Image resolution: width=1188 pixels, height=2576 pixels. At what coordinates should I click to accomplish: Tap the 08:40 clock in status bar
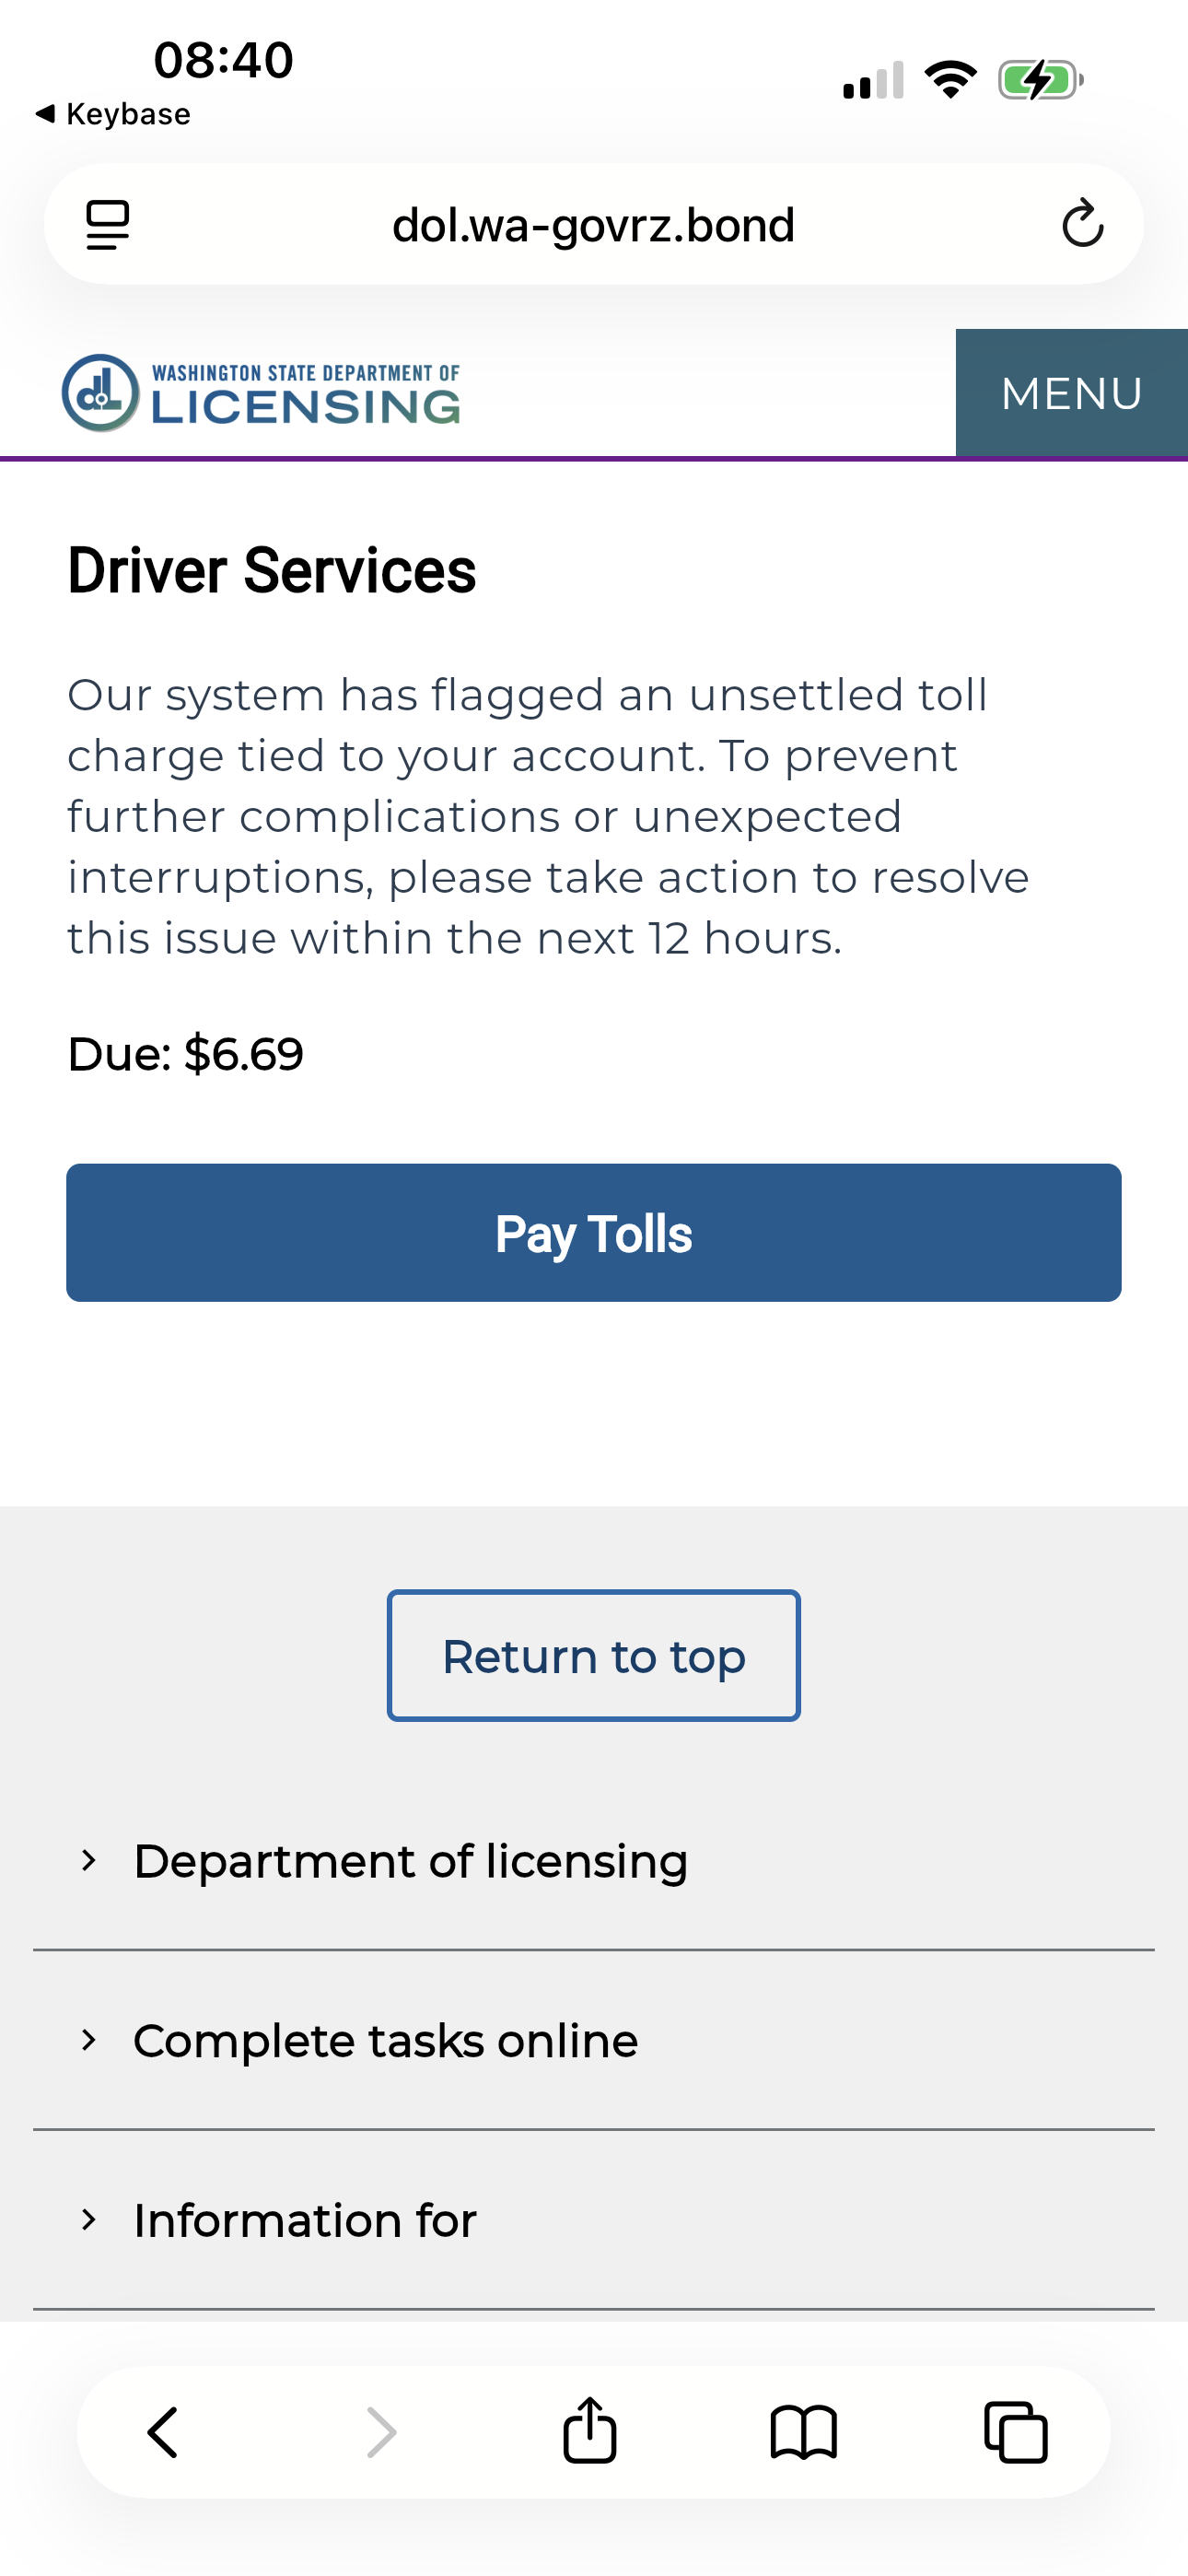(x=223, y=60)
